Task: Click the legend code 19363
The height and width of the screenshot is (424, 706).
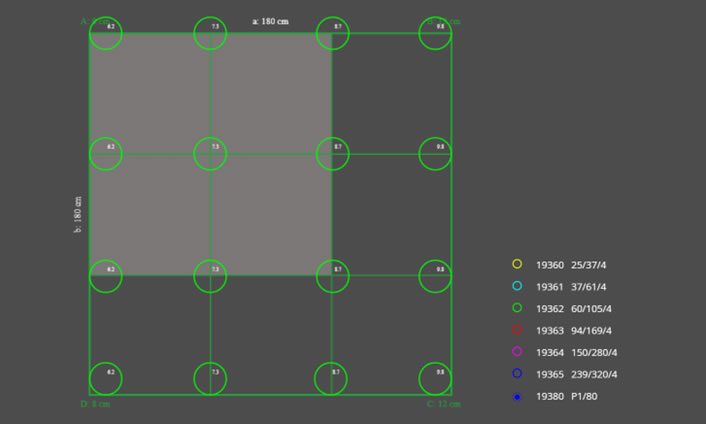Action: click(x=550, y=331)
